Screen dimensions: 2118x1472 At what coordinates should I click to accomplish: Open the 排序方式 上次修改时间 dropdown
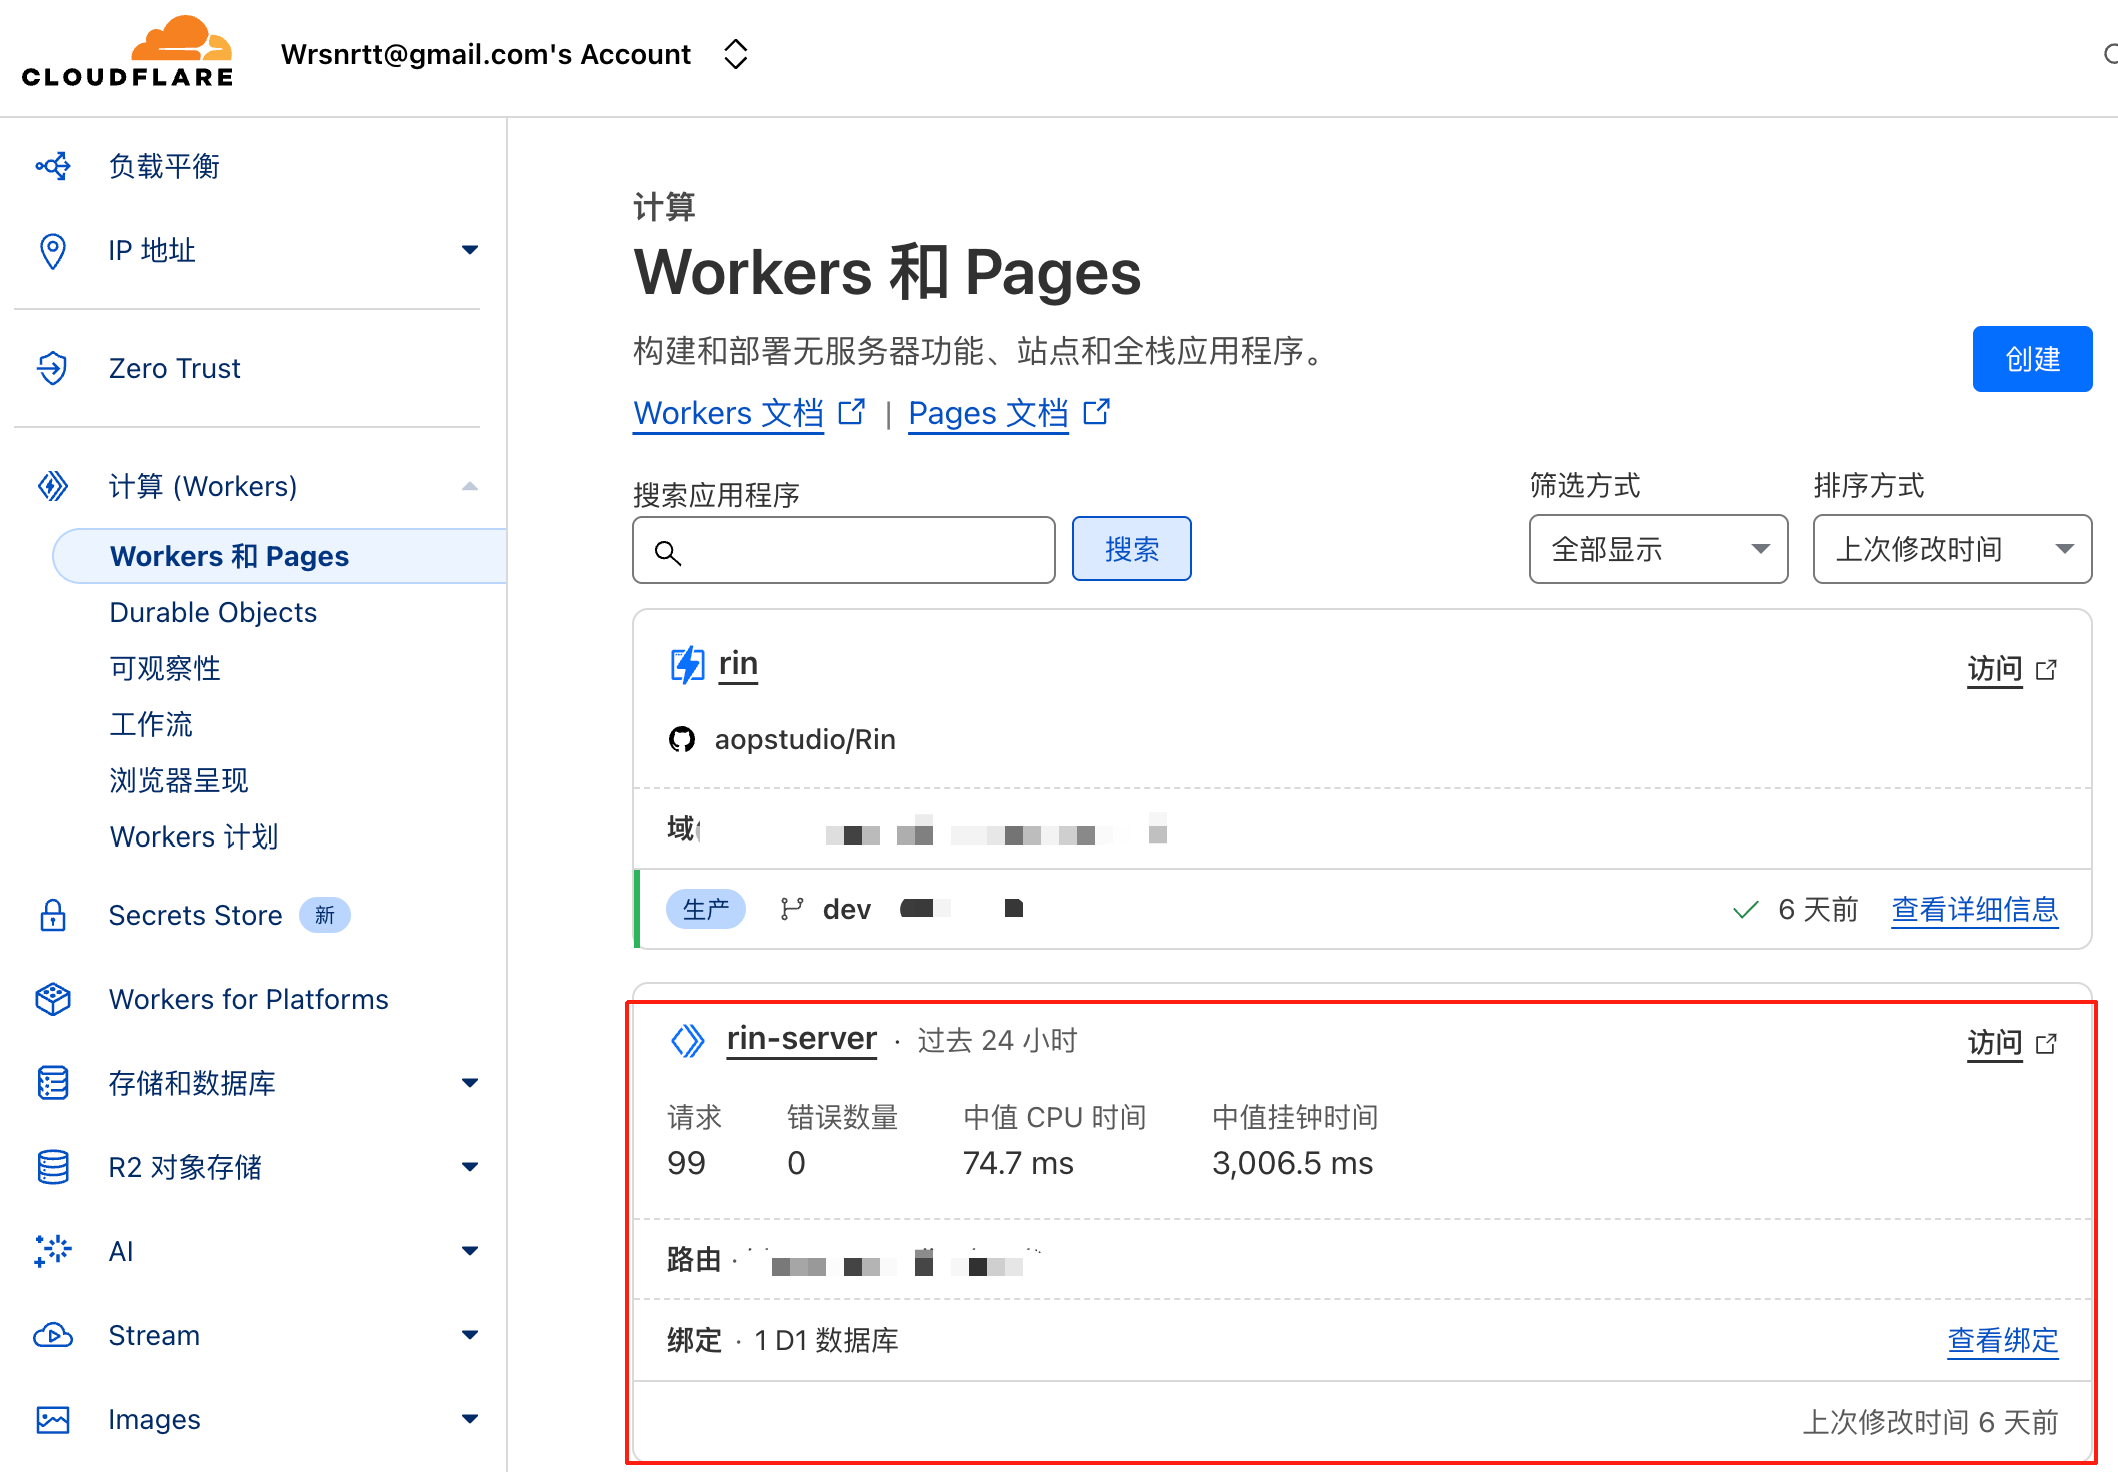pyautogui.click(x=1952, y=549)
